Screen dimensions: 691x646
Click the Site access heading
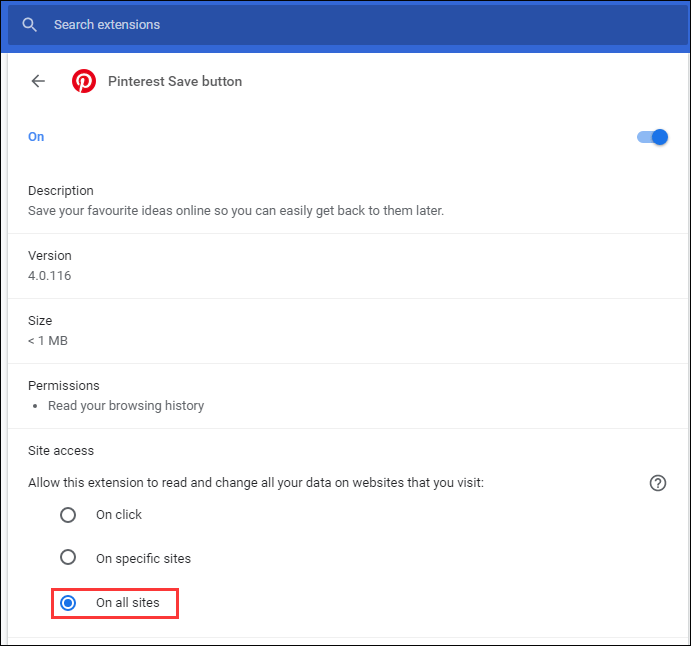[x=61, y=451]
